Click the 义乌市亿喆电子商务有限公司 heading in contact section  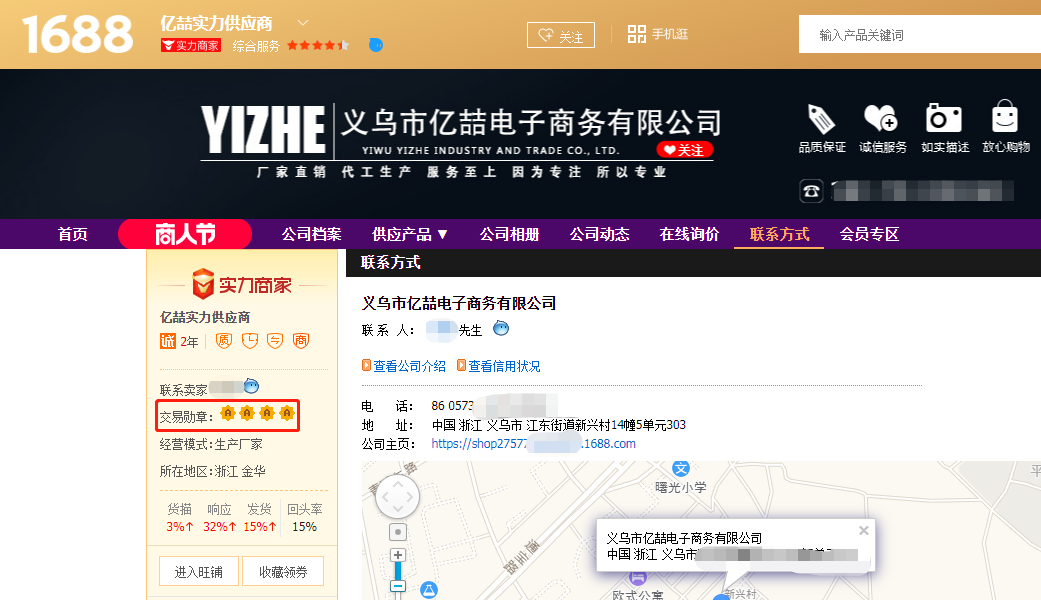(459, 303)
